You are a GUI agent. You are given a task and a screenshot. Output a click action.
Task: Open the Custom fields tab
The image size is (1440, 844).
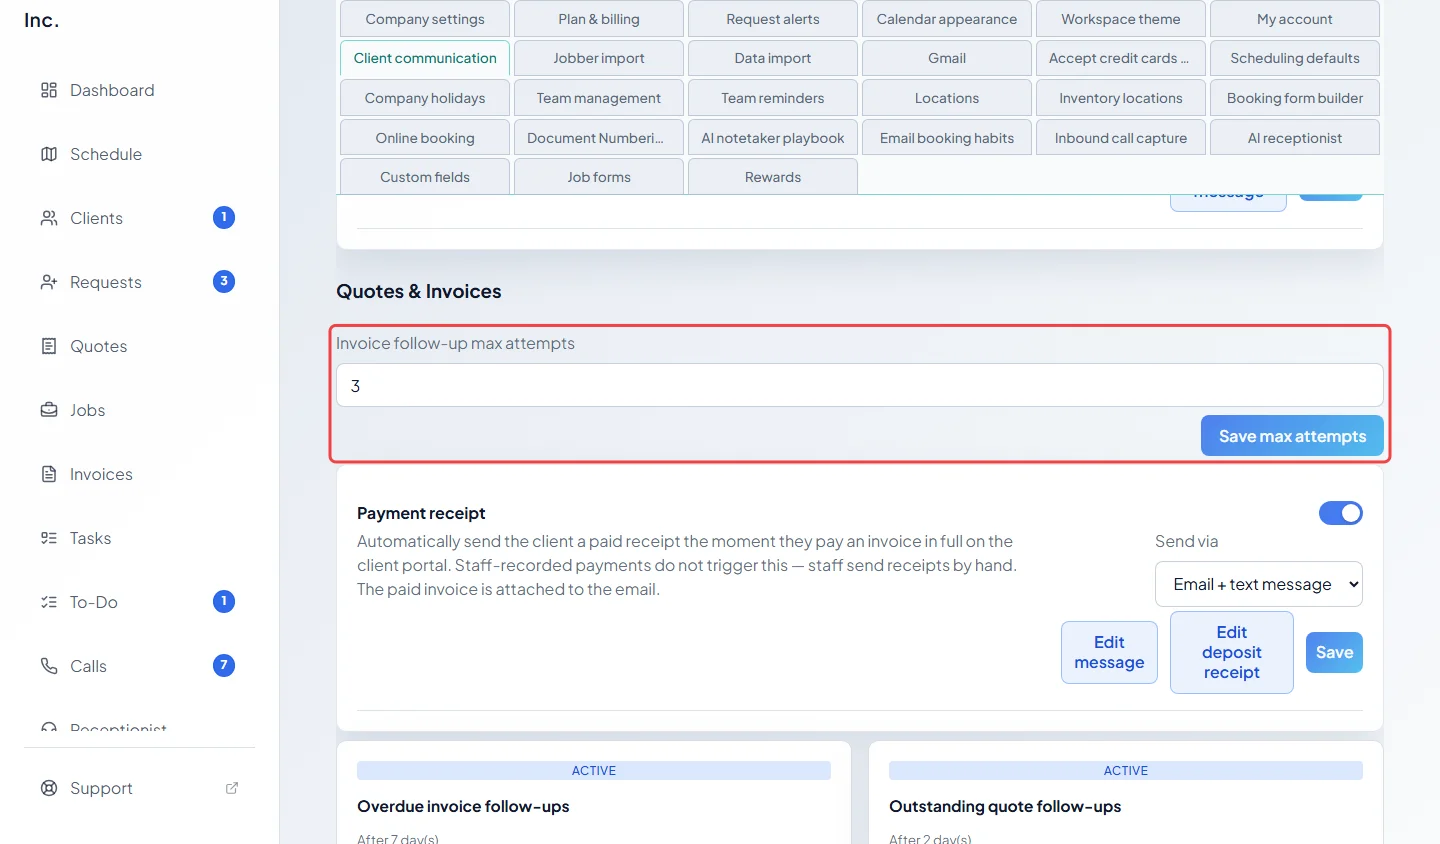click(425, 177)
